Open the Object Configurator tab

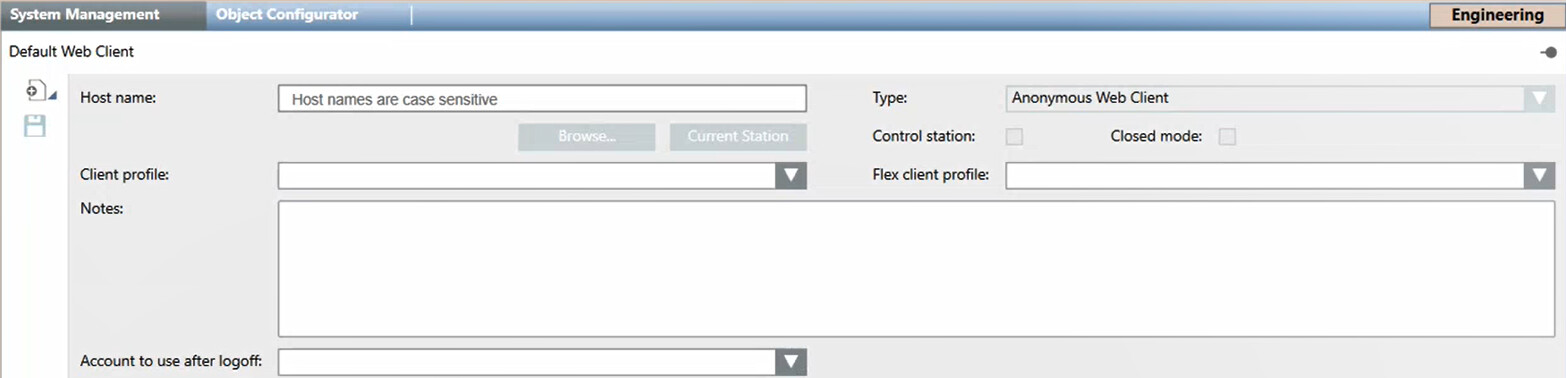point(287,15)
